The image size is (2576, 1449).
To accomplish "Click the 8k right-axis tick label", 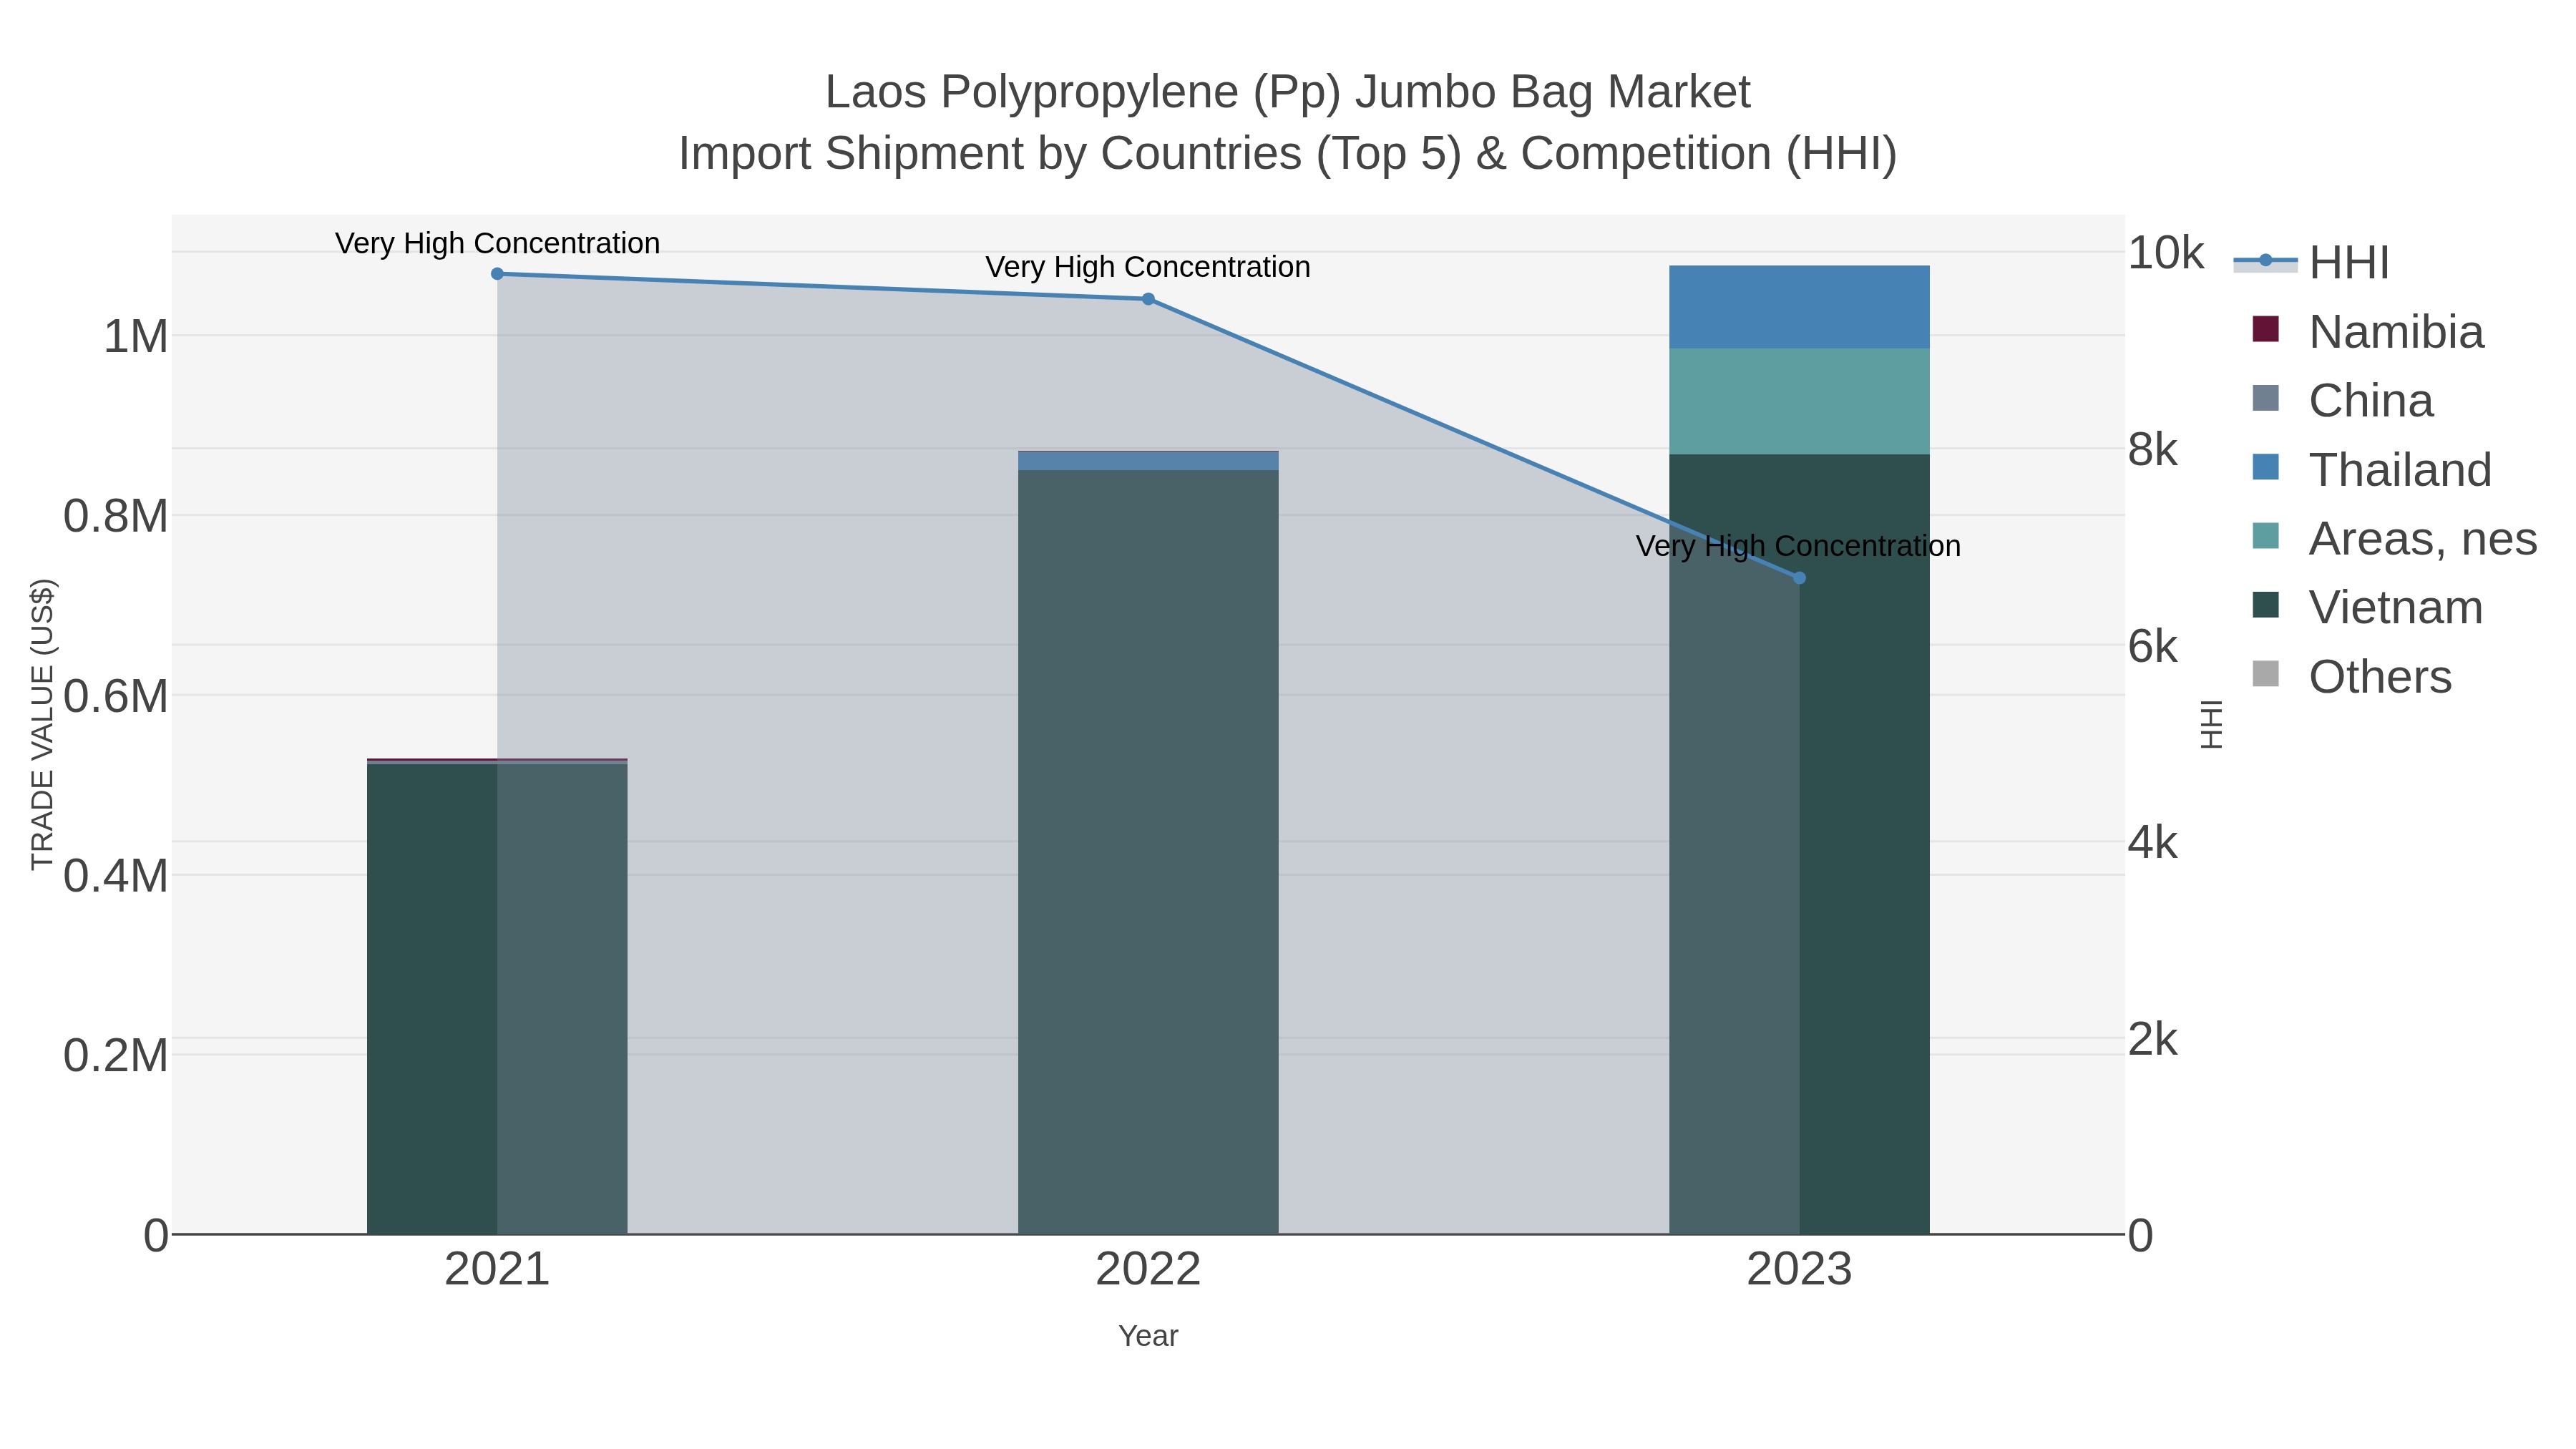I will pos(2153,450).
